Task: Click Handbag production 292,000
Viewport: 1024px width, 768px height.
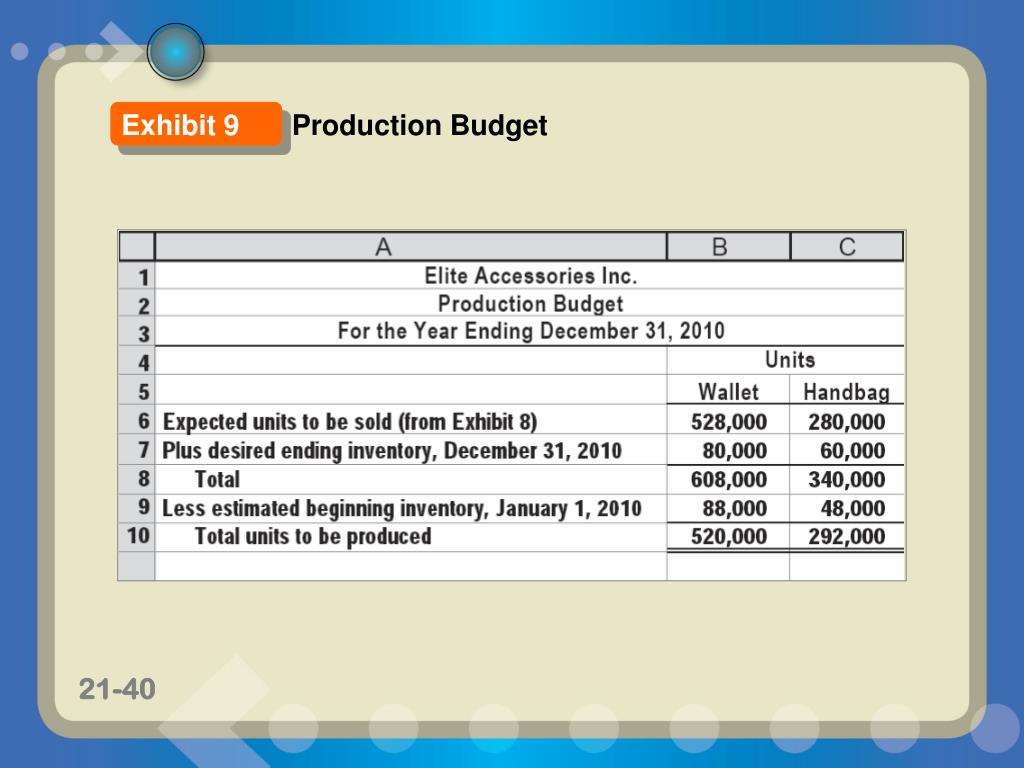Action: pos(846,536)
